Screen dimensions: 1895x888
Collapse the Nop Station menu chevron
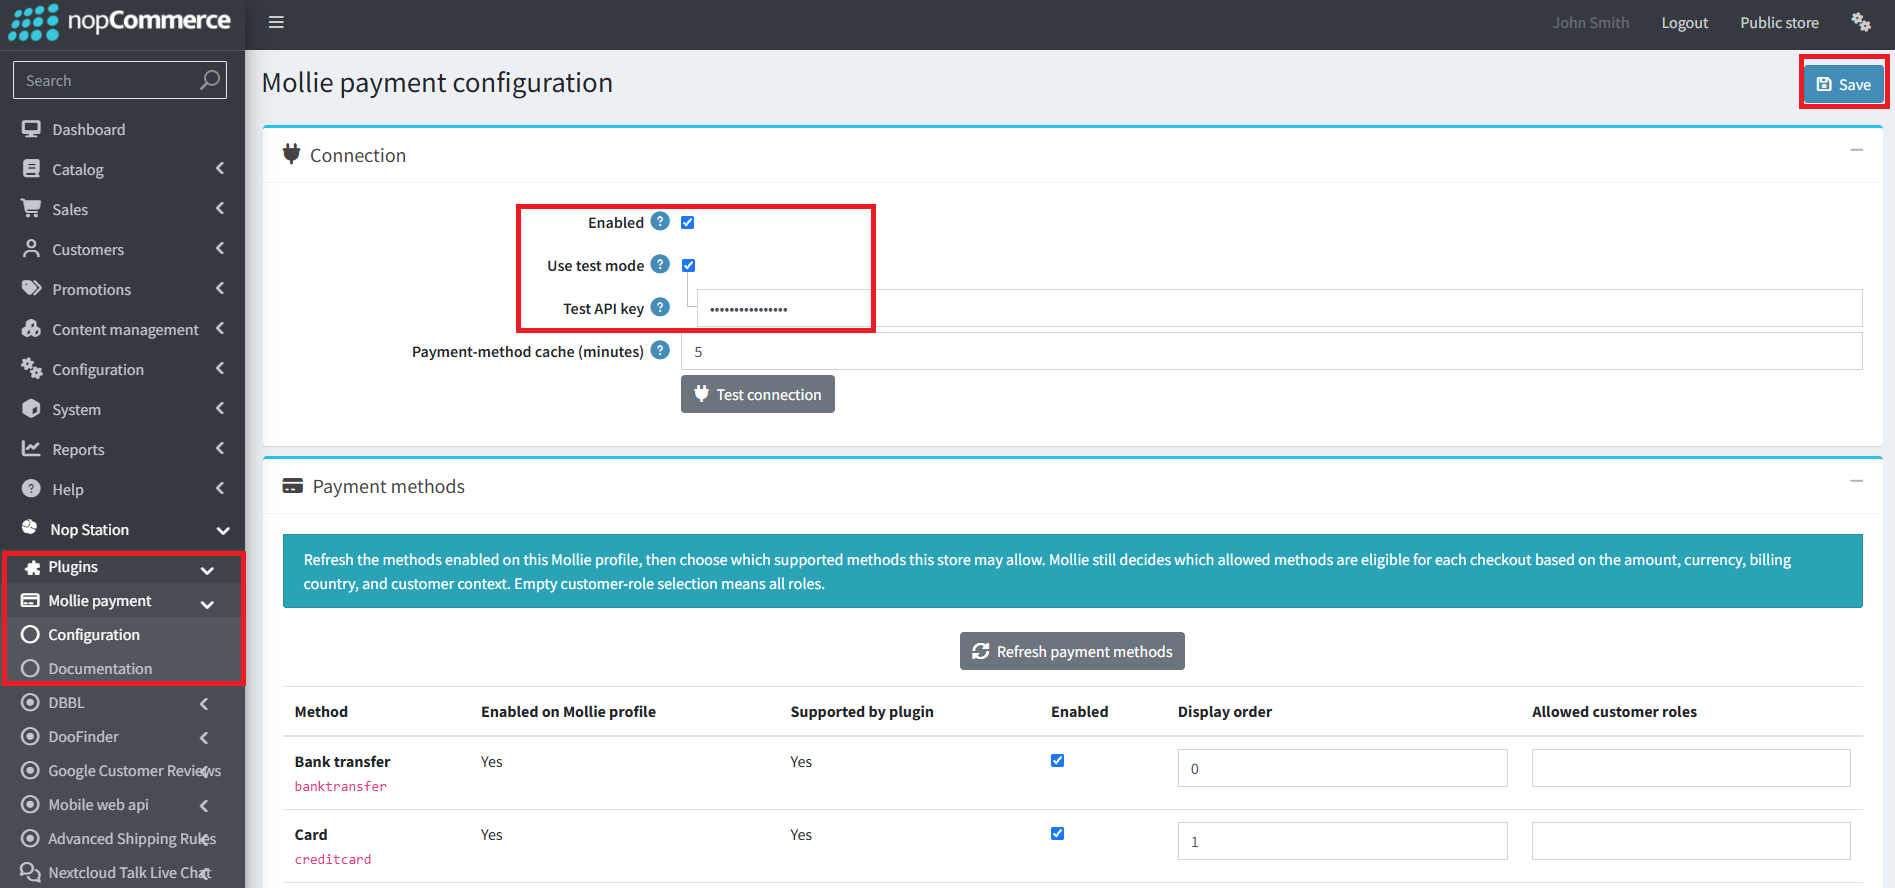pos(223,530)
